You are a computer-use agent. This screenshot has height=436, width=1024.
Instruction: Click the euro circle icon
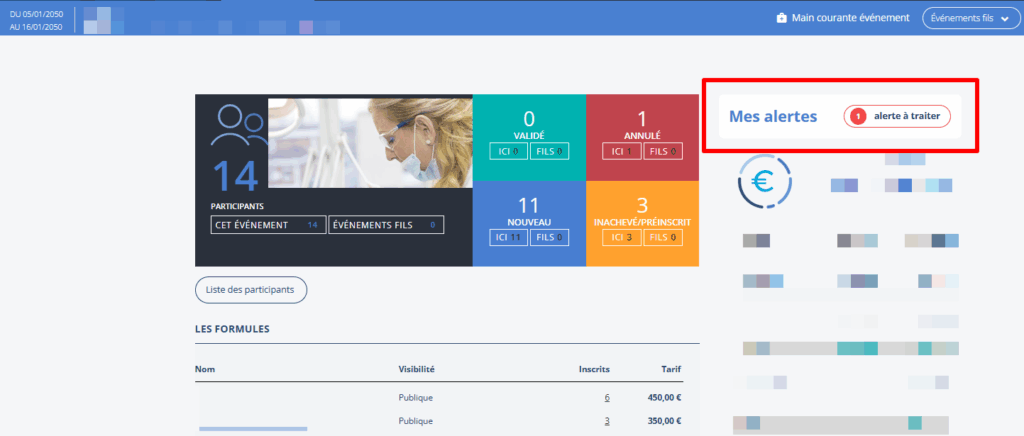tap(764, 184)
